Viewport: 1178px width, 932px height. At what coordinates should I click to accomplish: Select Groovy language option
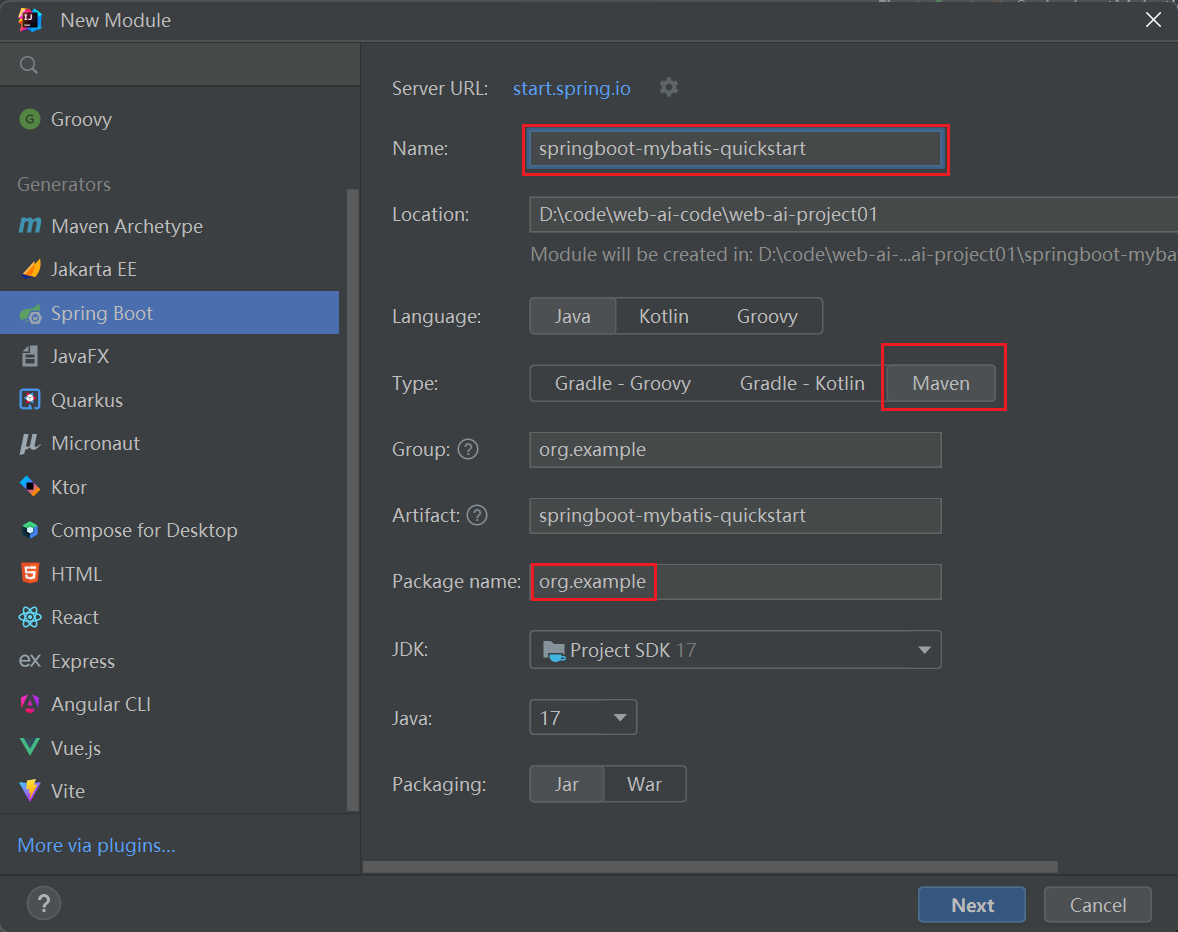point(767,316)
